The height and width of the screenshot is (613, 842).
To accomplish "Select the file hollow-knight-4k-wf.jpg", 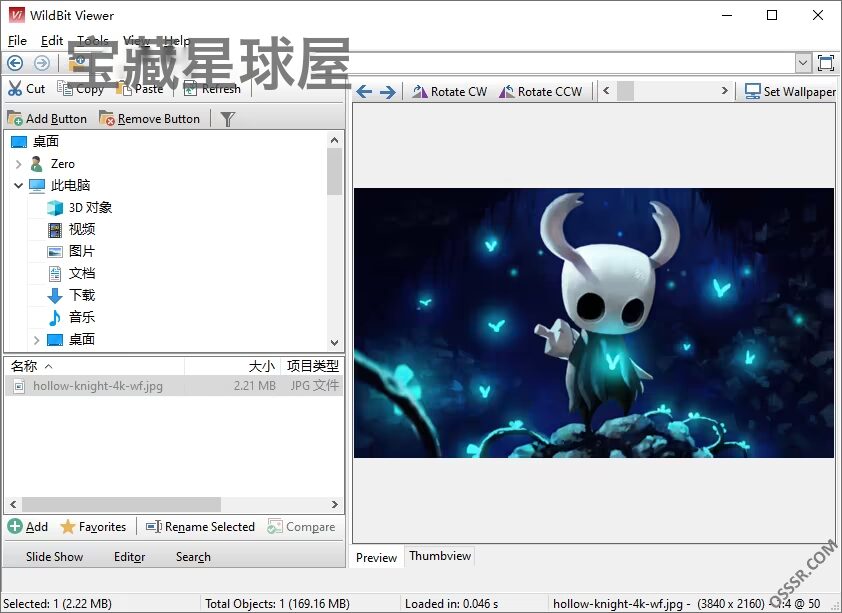I will (174, 386).
